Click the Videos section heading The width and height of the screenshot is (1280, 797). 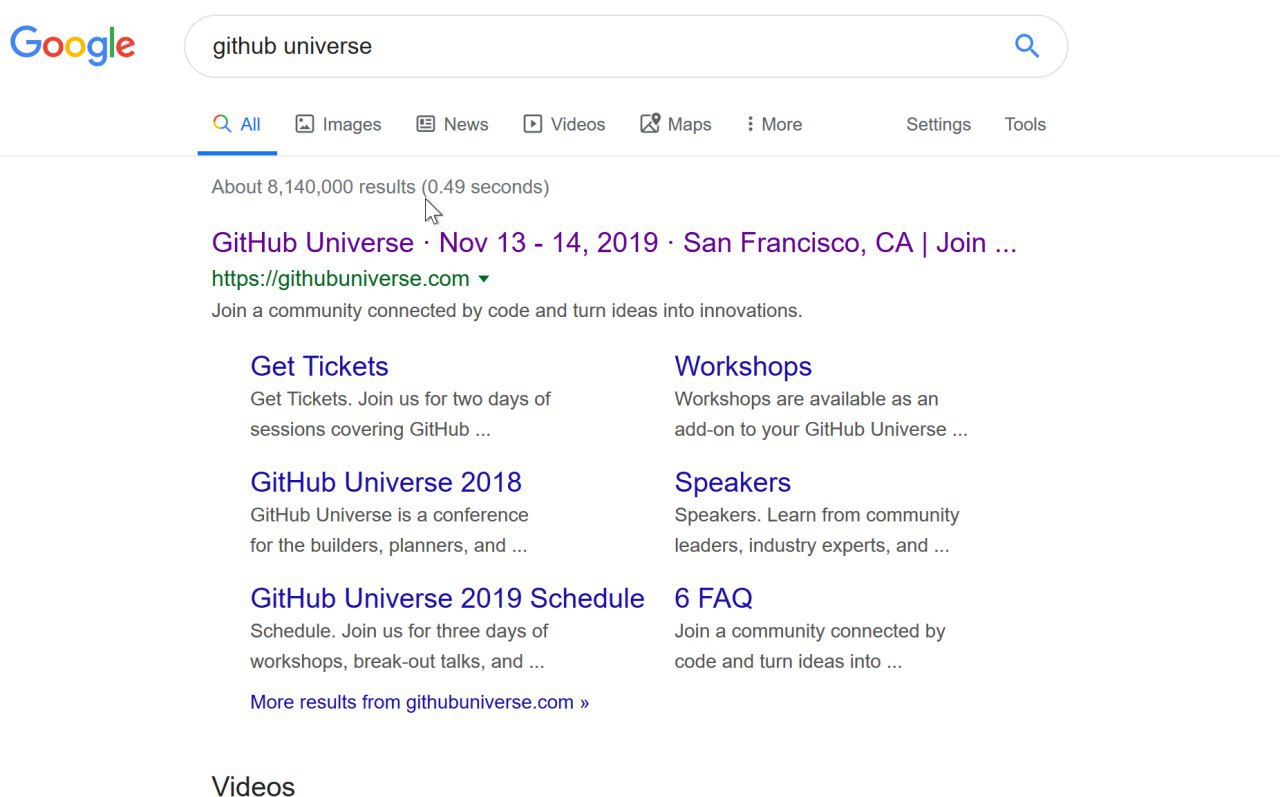click(x=253, y=787)
